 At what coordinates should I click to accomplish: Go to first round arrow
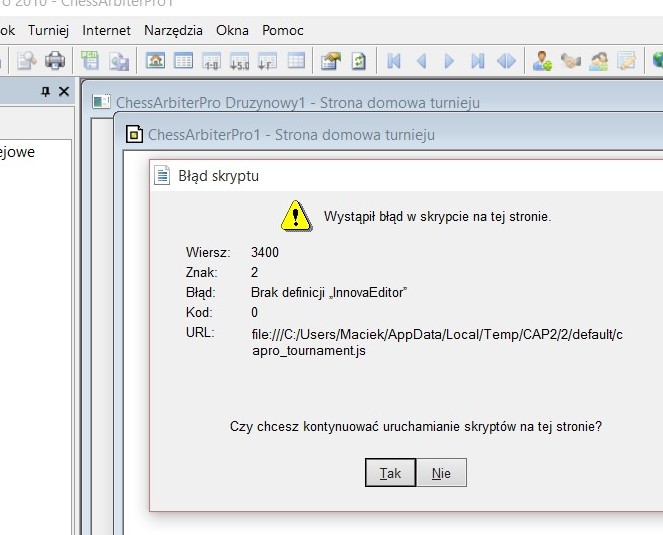tap(394, 61)
